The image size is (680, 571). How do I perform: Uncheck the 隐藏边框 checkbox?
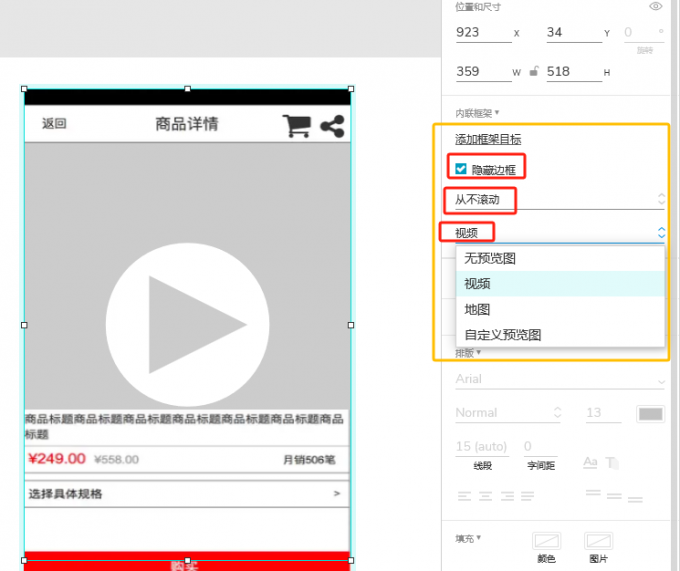tap(461, 169)
